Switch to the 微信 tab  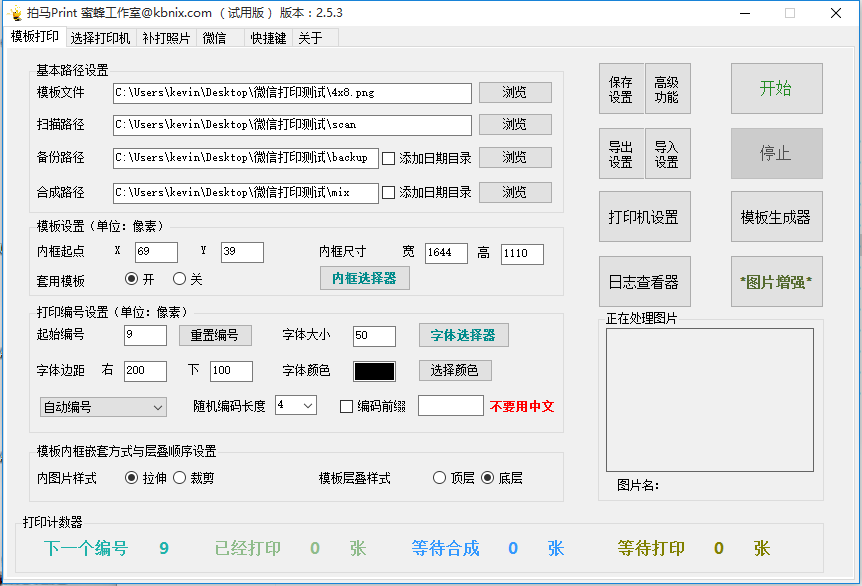click(216, 36)
